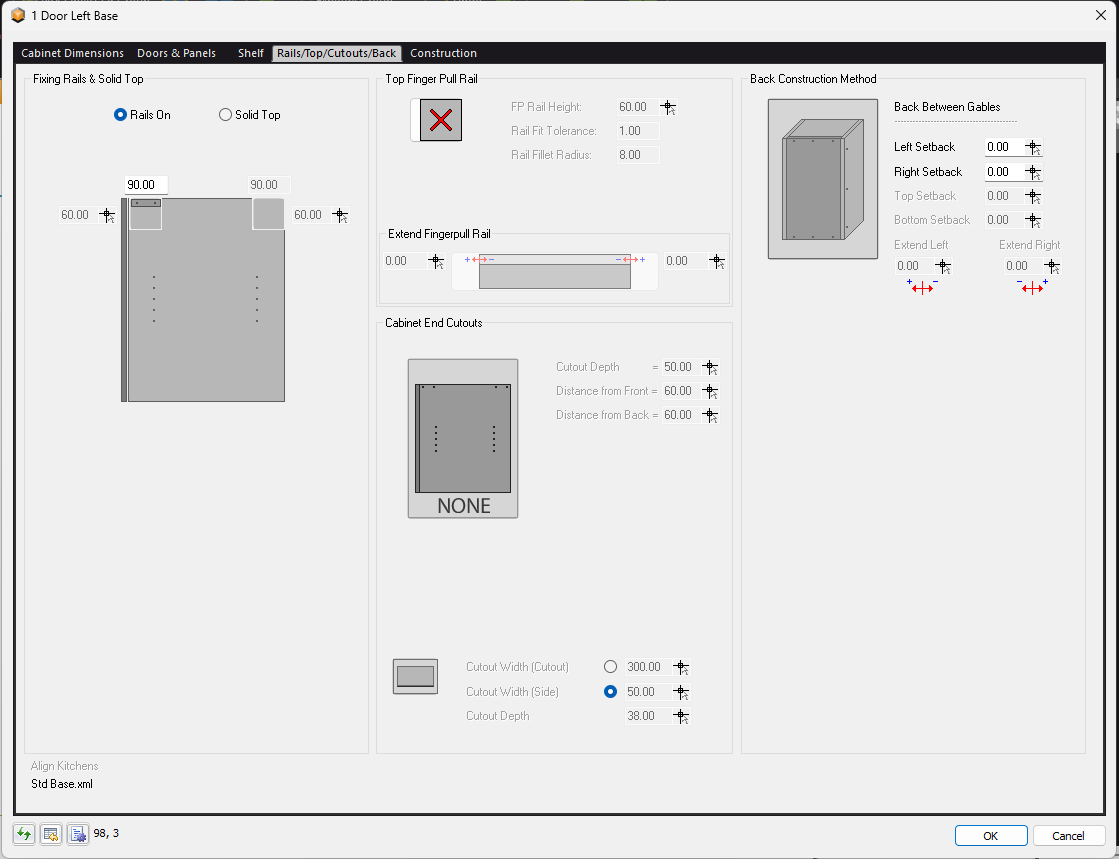
Task: Click the 'Std Base.xml' text
Action: pyautogui.click(x=62, y=784)
